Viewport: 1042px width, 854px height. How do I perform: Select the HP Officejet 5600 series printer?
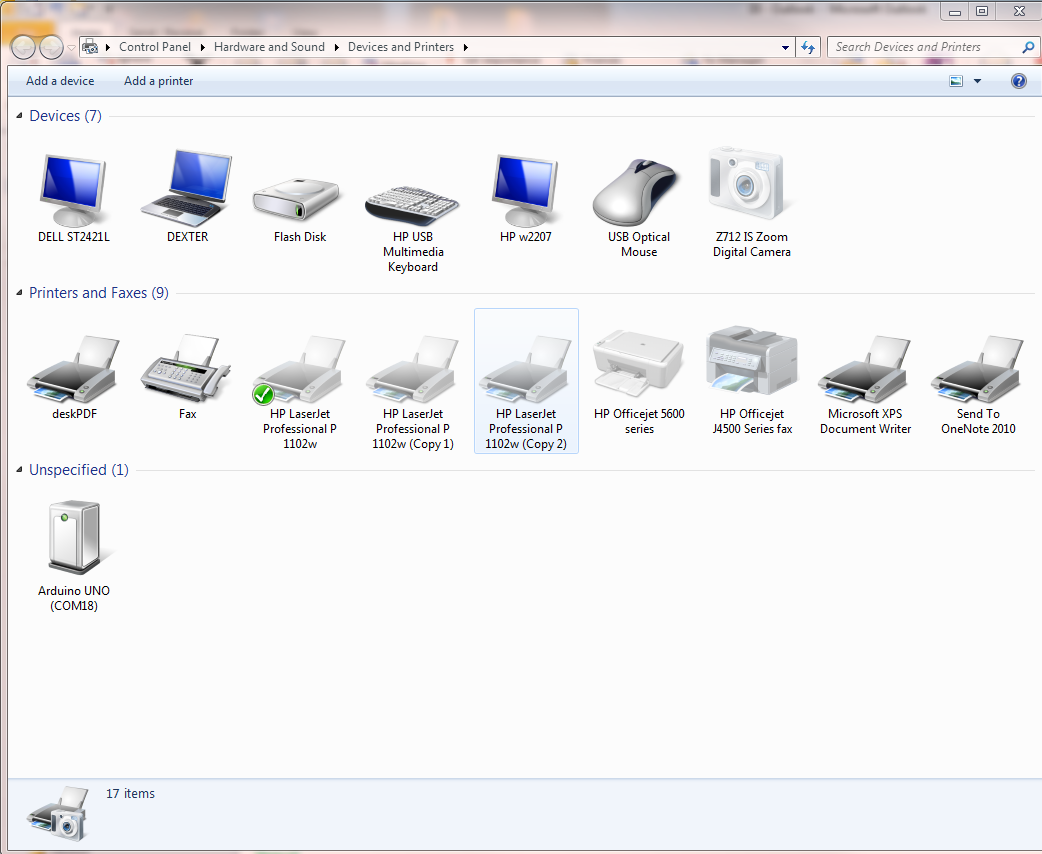click(638, 364)
